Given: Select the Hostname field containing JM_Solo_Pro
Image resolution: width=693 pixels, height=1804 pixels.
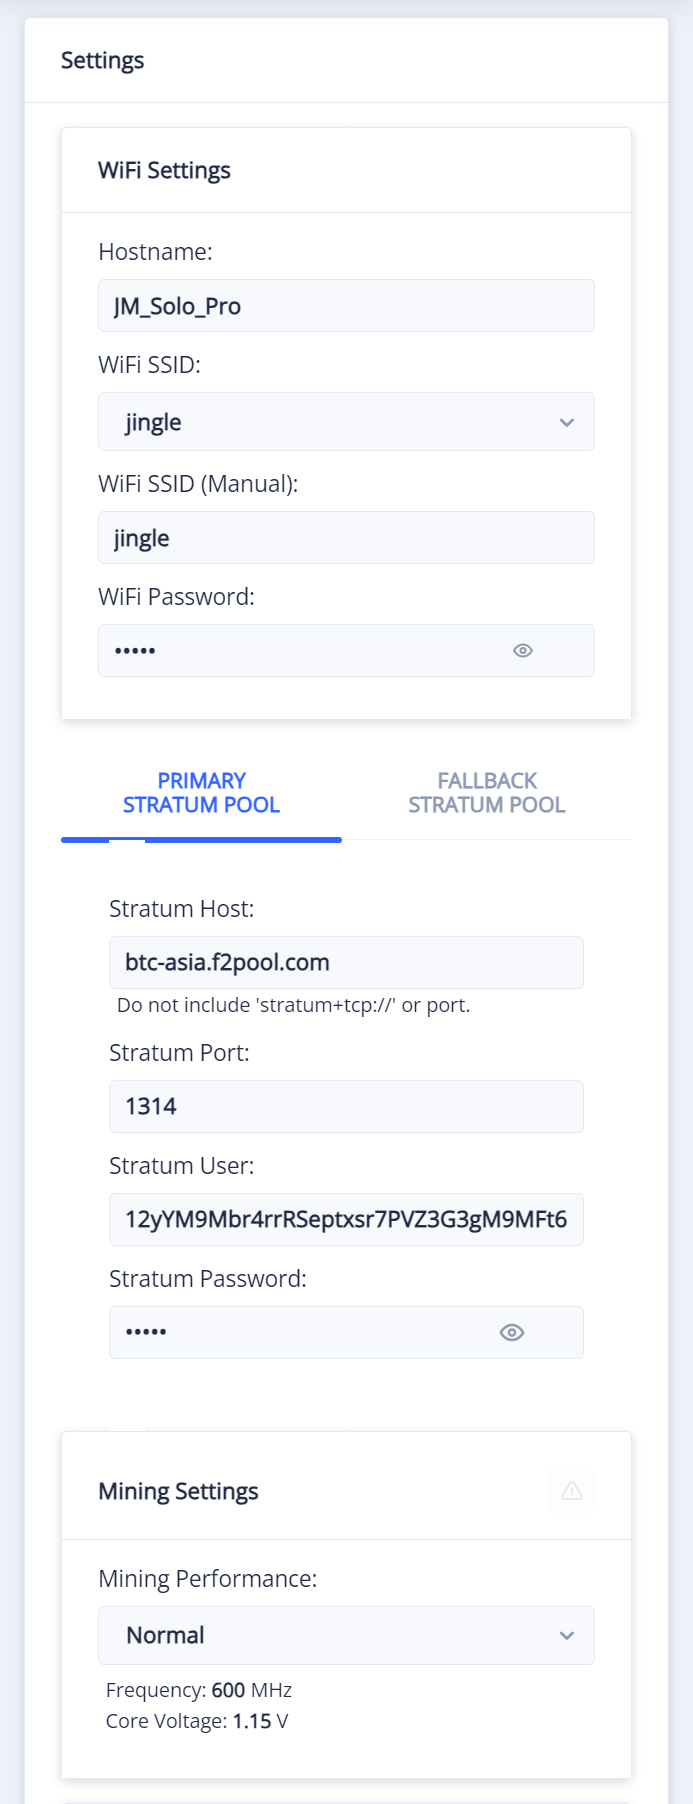Looking at the screenshot, I should coord(345,305).
